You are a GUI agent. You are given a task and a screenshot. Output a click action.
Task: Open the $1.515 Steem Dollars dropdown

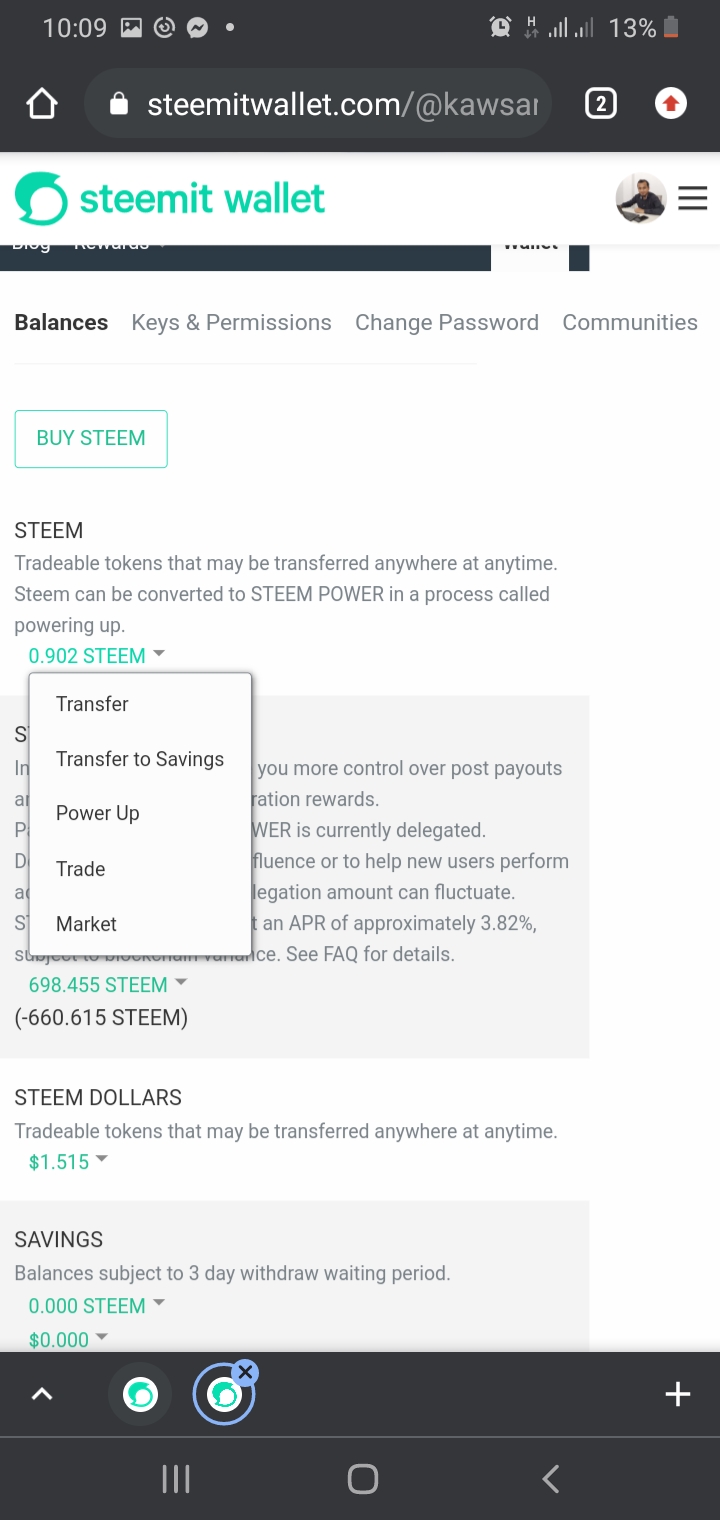click(x=67, y=1162)
